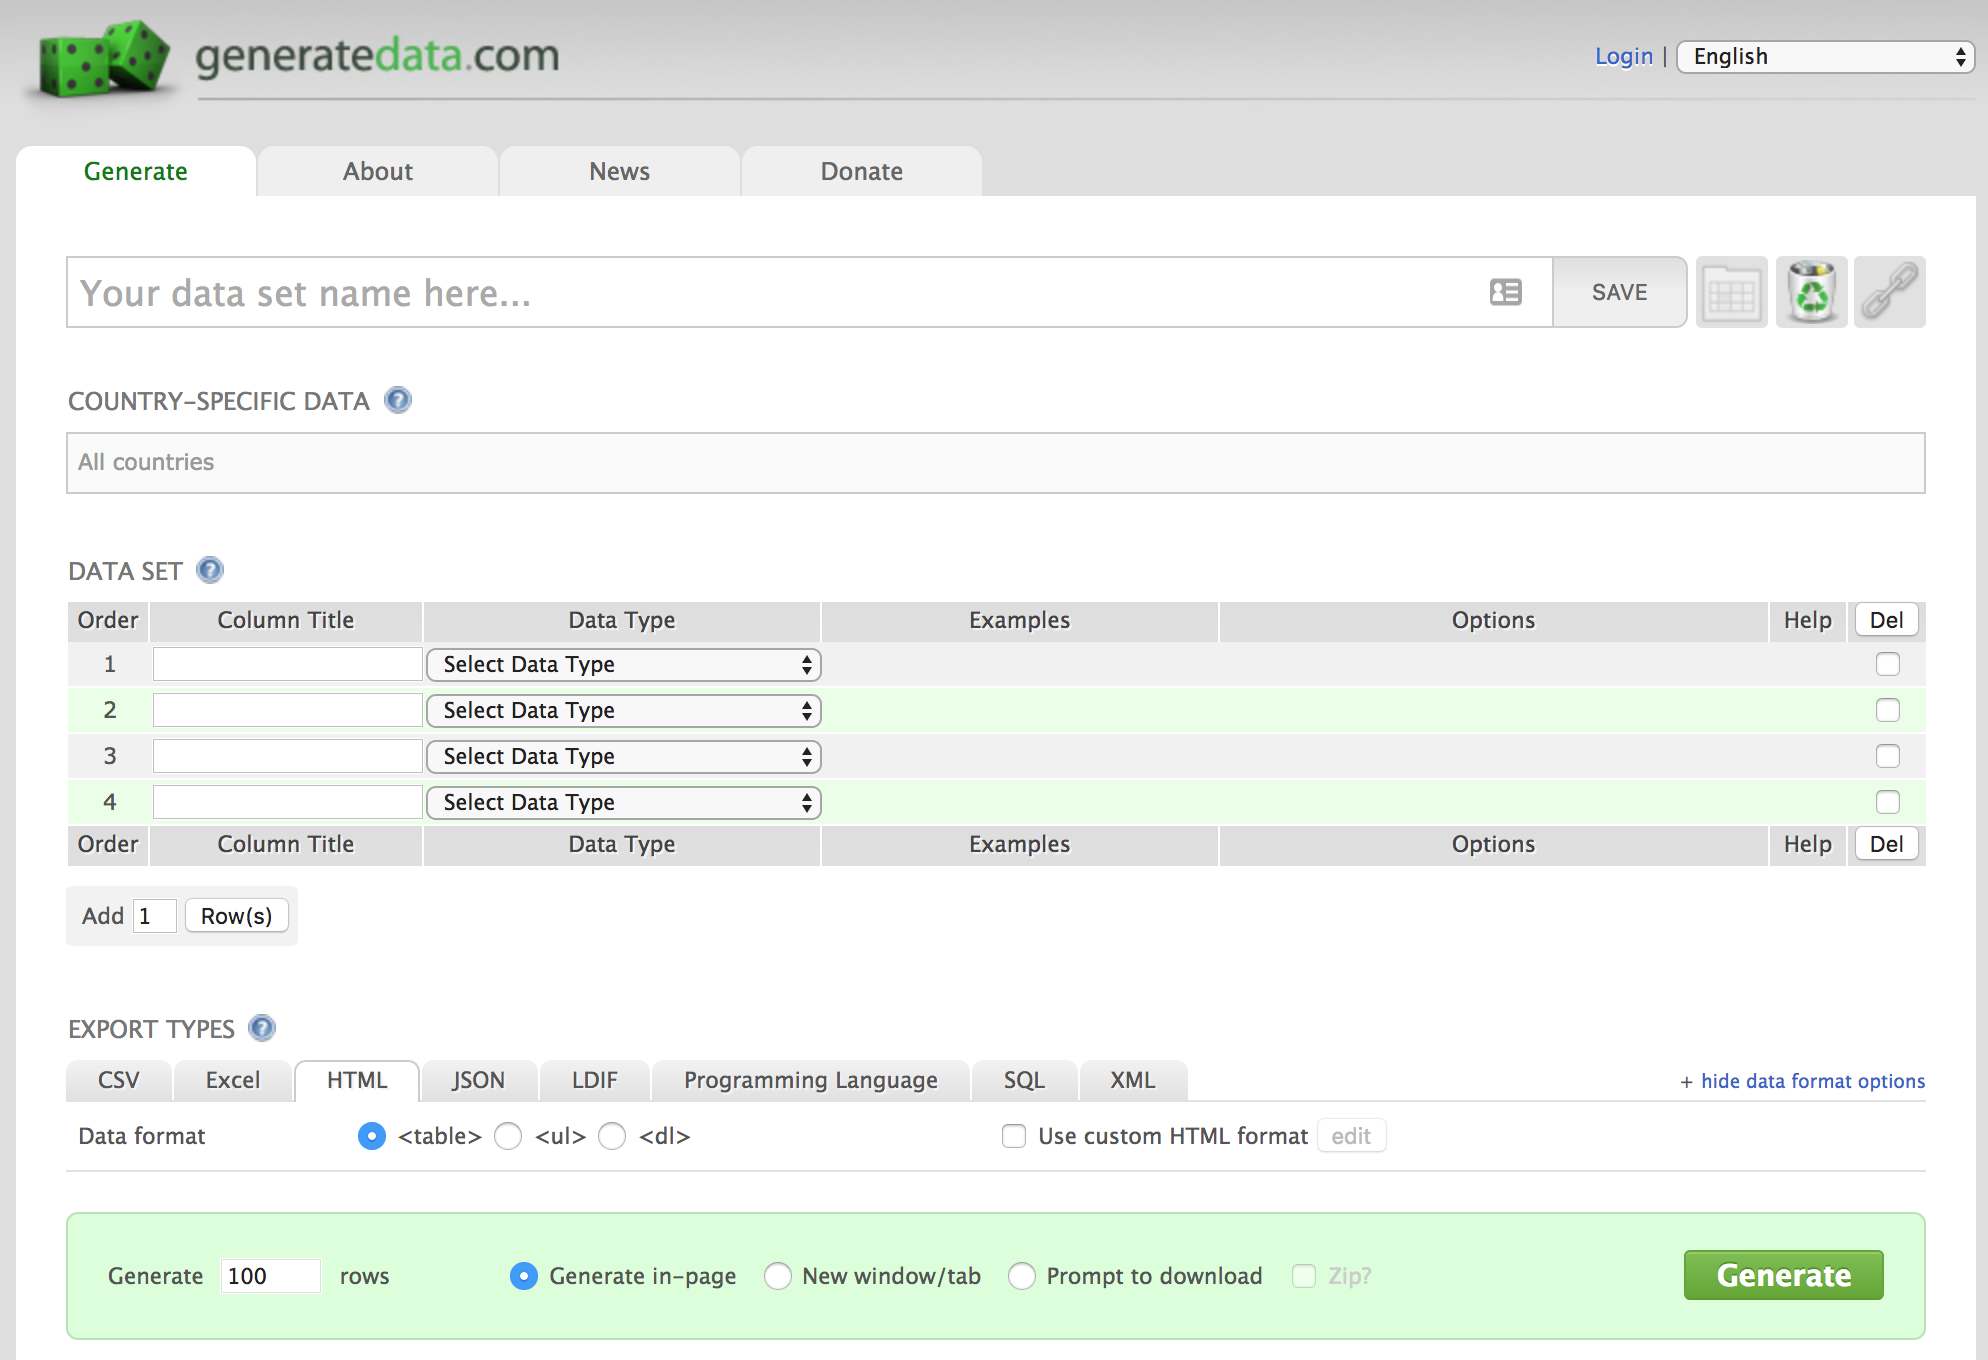Click the recycle trash bin icon
The width and height of the screenshot is (1988, 1360).
pos(1811,292)
